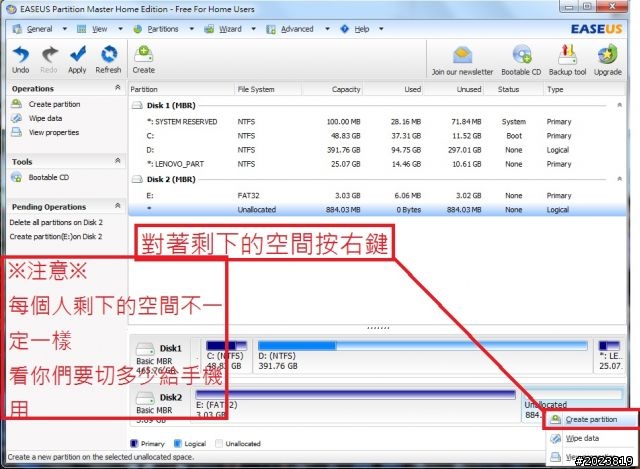The height and width of the screenshot is (469, 640).
Task: Select pending 'Create partition(E:)on Disk 2'
Action: 56,236
